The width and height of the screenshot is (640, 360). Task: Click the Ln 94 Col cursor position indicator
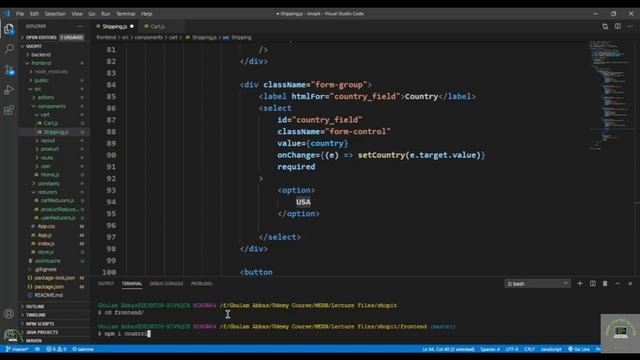tap(448, 349)
